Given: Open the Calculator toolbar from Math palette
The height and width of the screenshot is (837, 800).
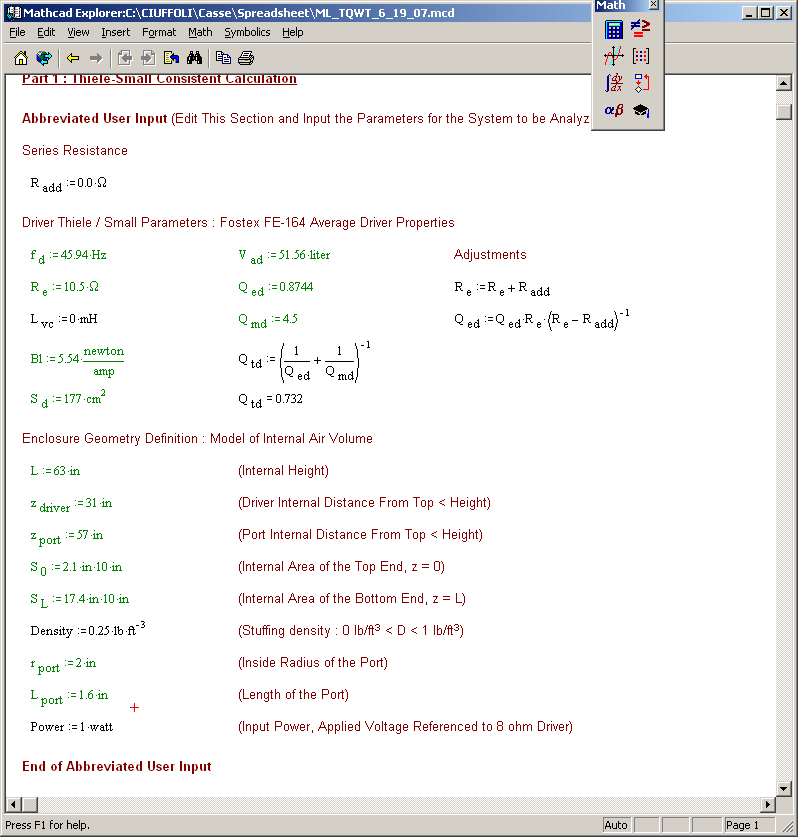Looking at the screenshot, I should (x=614, y=29).
